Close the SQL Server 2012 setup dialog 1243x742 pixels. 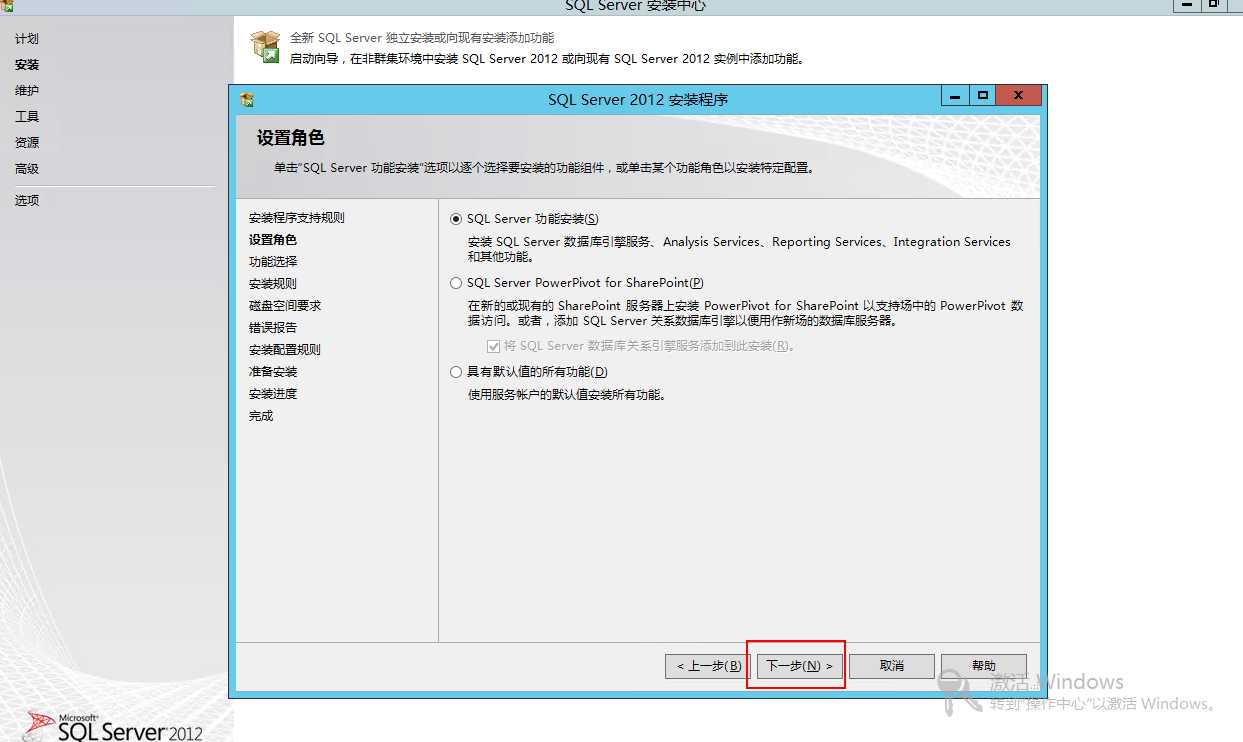(1019, 96)
